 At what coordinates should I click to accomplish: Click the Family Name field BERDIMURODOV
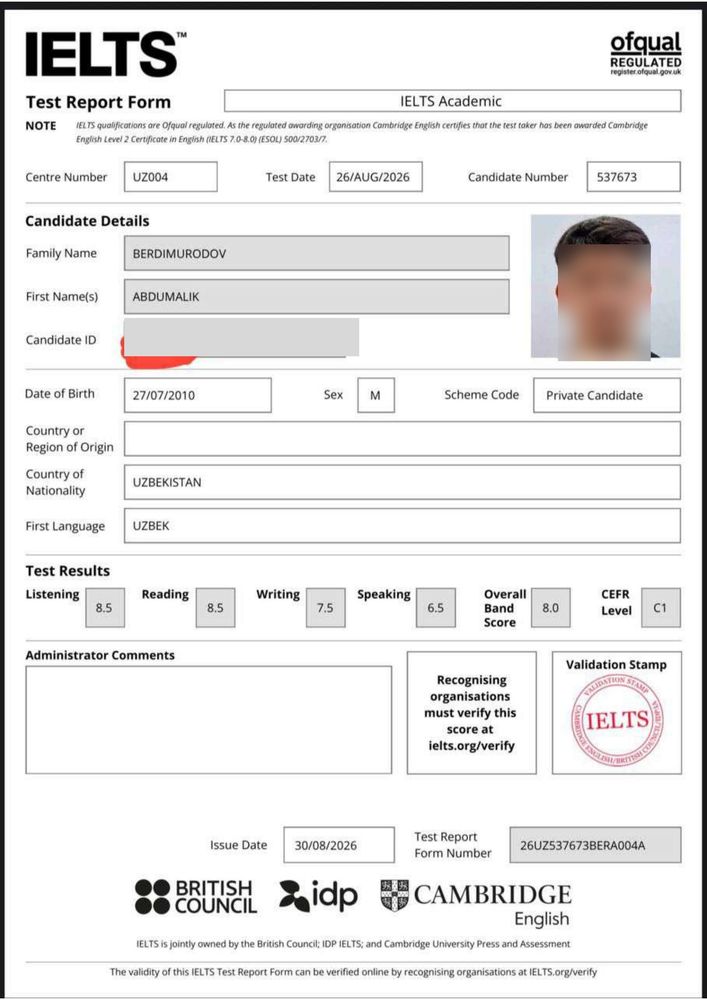click(x=317, y=253)
